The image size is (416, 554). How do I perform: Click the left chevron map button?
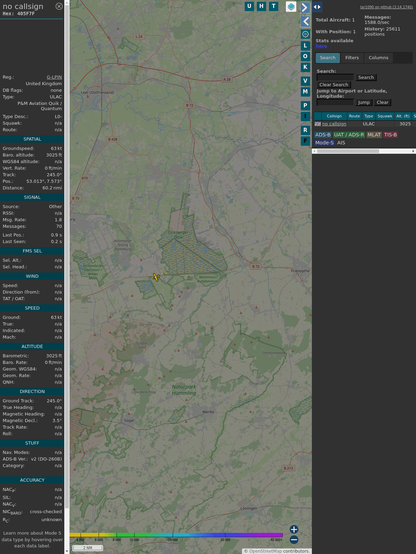pos(305,22)
